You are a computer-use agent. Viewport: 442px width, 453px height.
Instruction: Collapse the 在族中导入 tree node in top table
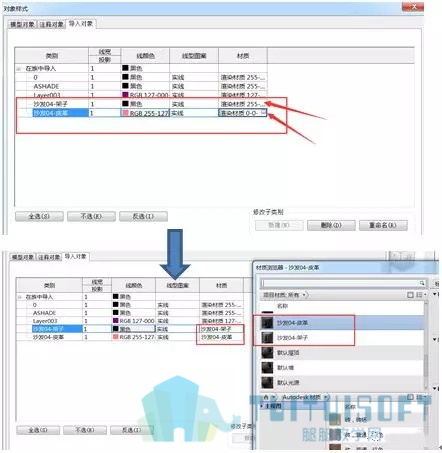point(19,69)
